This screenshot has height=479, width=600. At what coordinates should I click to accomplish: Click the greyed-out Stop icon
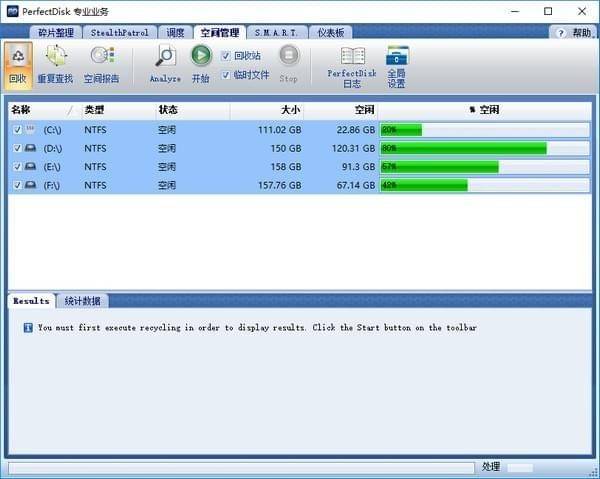pos(289,55)
